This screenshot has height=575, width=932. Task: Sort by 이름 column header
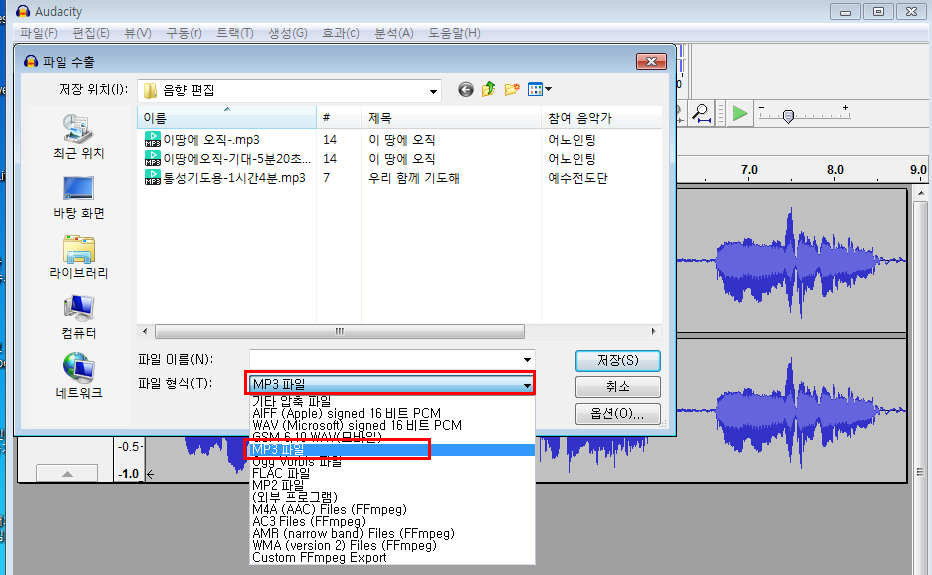(227, 118)
